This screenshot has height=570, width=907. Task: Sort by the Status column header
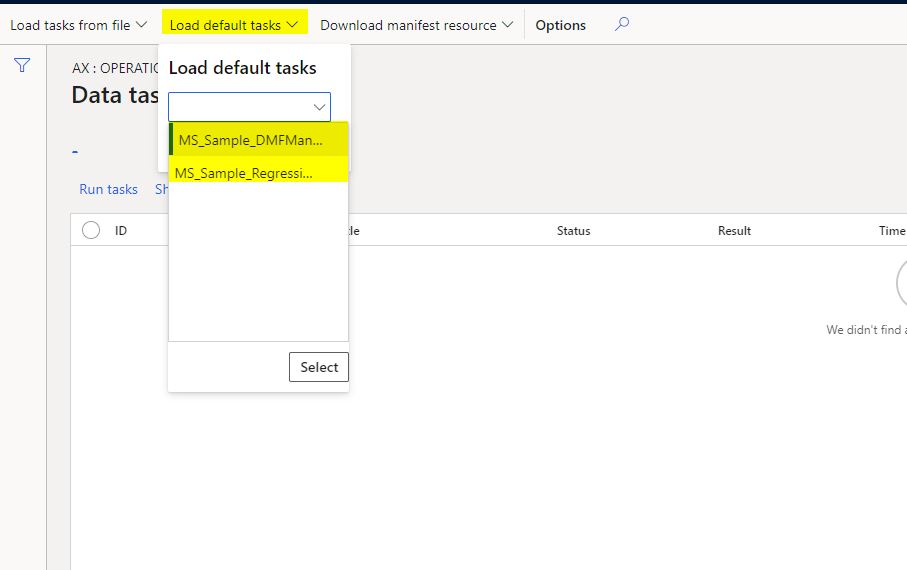point(573,230)
